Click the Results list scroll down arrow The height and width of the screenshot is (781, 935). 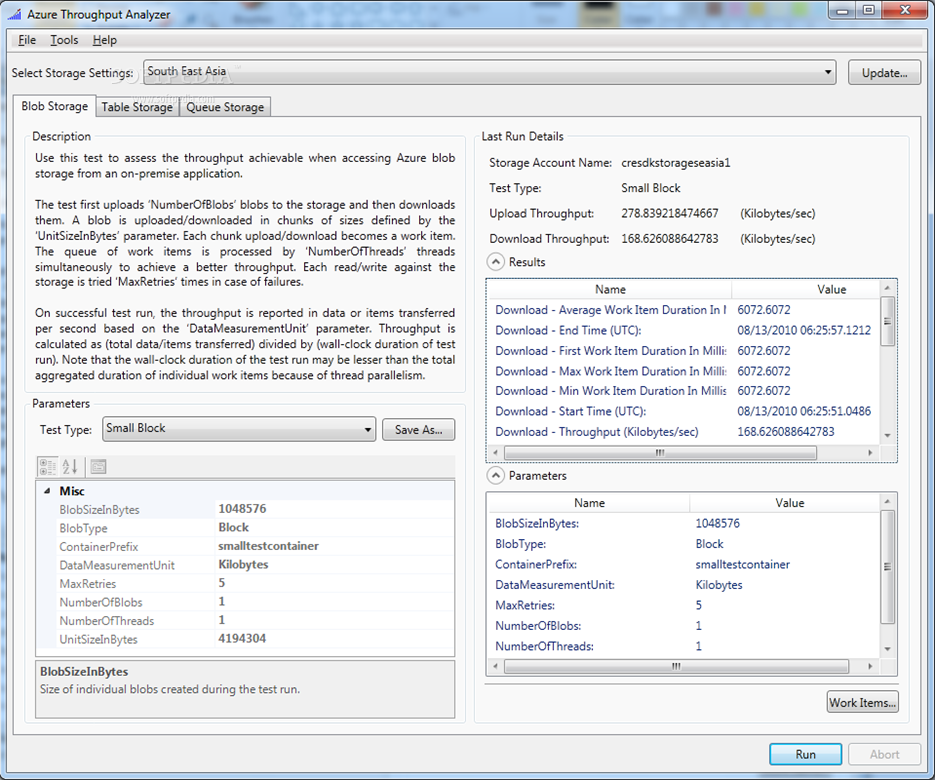(887, 435)
